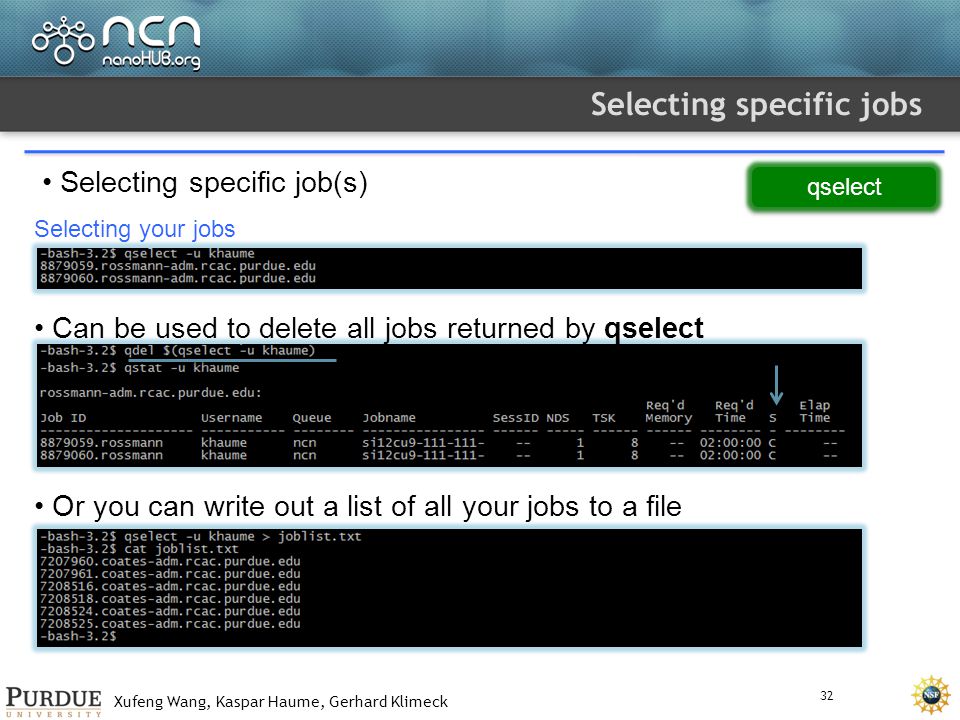Click '7208518.coates-adm.rcac.purdue.edu' line

(x=170, y=599)
